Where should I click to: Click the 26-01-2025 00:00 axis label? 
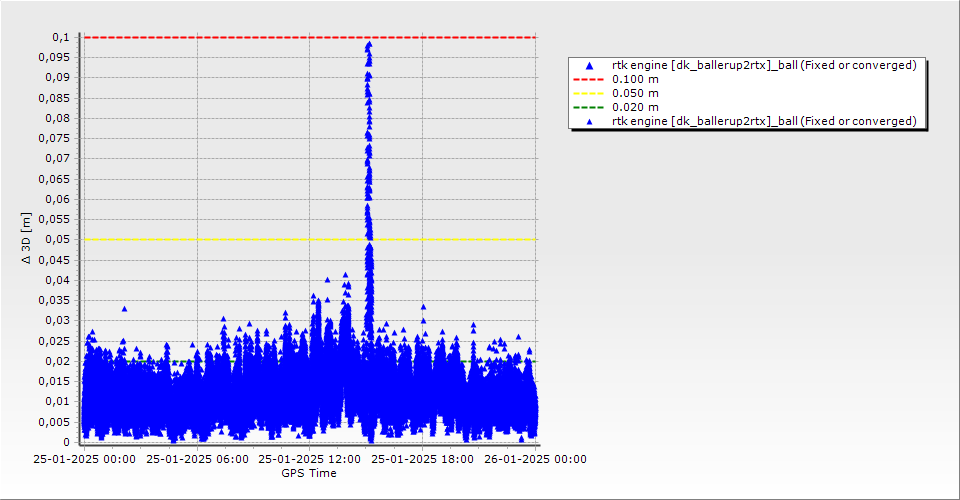[535, 459]
